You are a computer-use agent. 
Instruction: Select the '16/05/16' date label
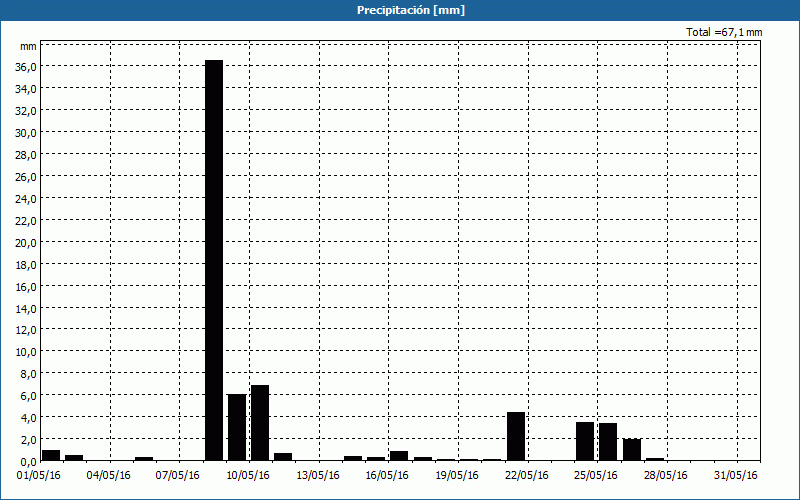point(387,476)
